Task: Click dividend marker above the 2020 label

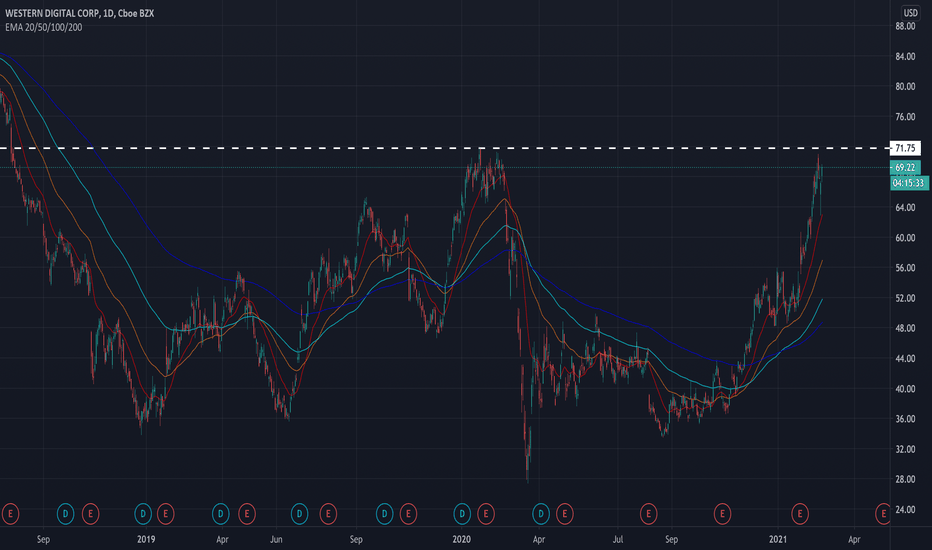Action: coord(462,513)
